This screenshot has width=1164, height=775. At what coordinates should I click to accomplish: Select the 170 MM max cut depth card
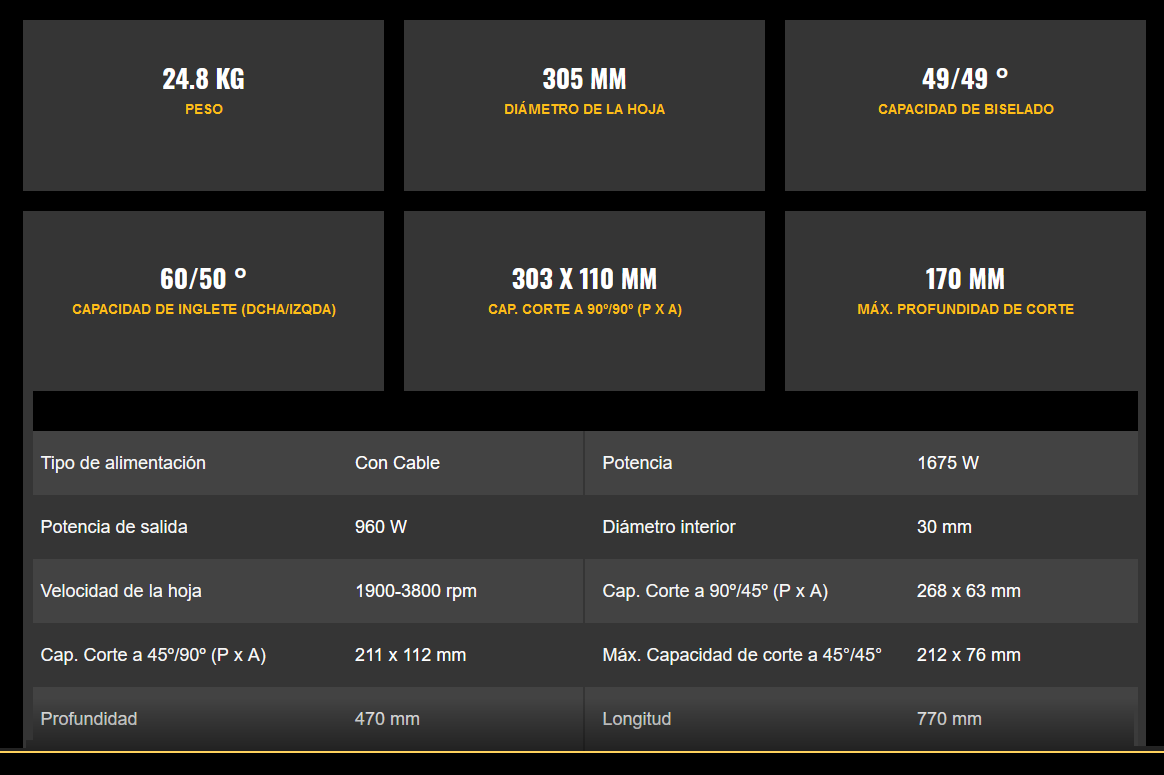click(965, 300)
